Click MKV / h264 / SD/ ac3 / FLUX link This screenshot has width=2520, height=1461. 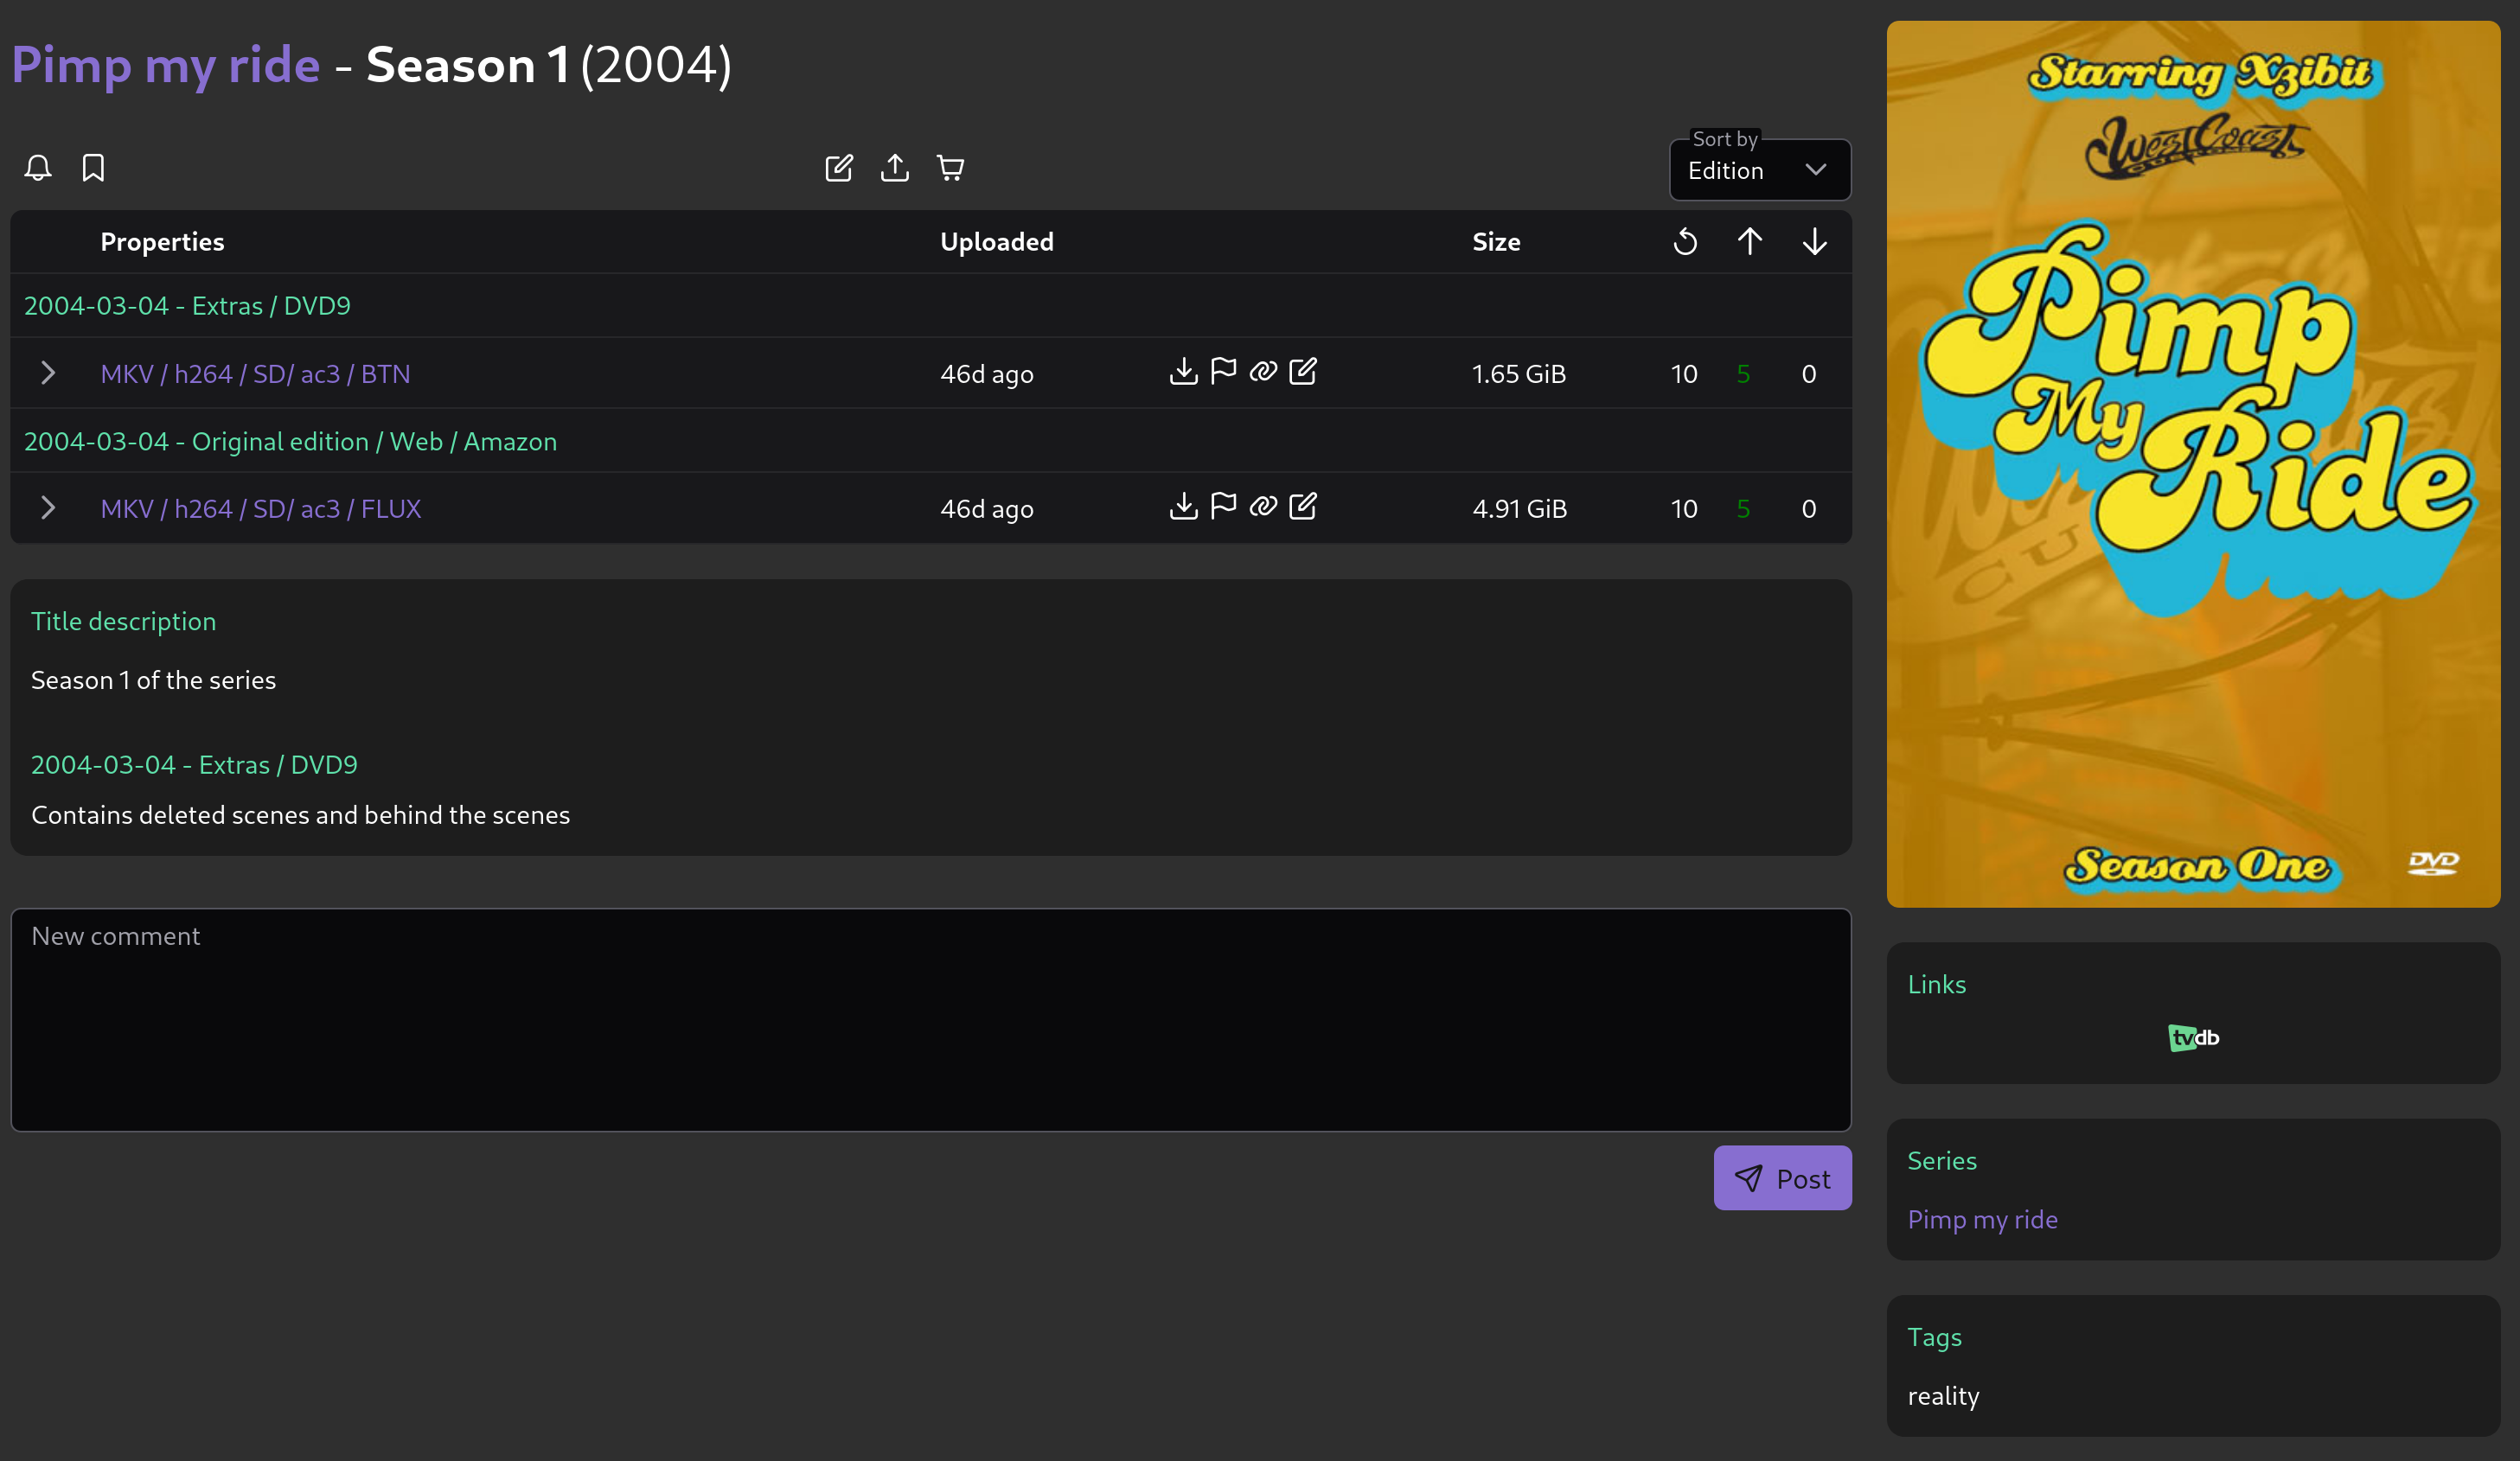261,509
